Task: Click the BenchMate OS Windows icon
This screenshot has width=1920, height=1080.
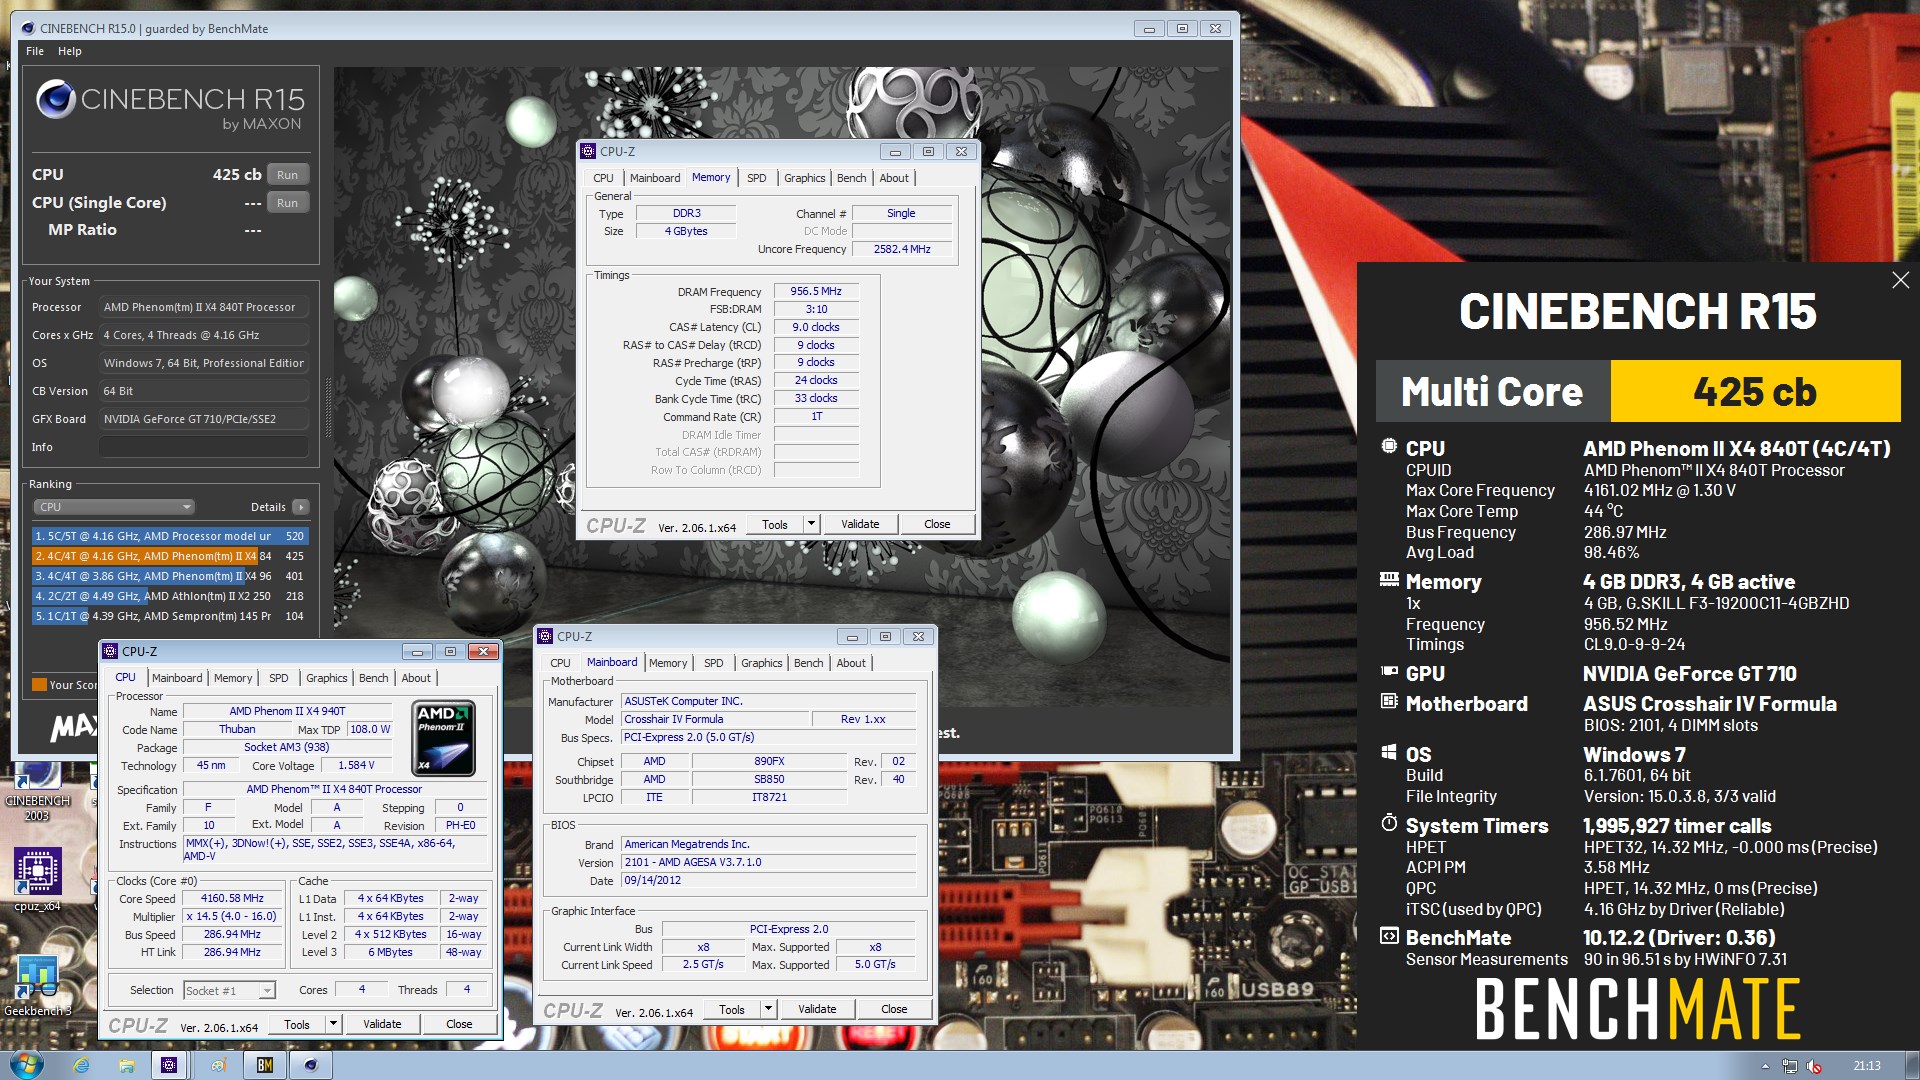Action: [x=1389, y=752]
